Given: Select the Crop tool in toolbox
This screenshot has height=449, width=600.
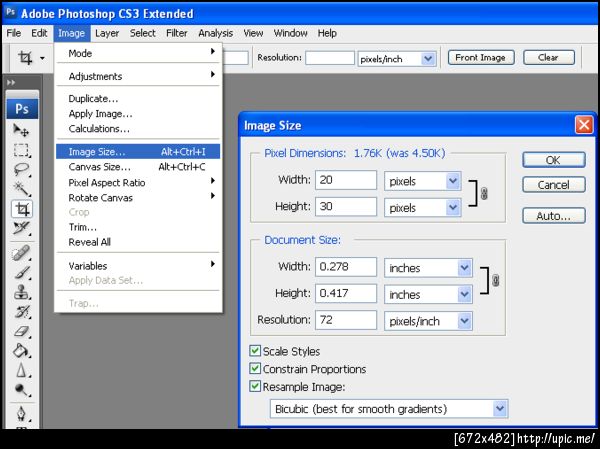Looking at the screenshot, I should [22, 209].
